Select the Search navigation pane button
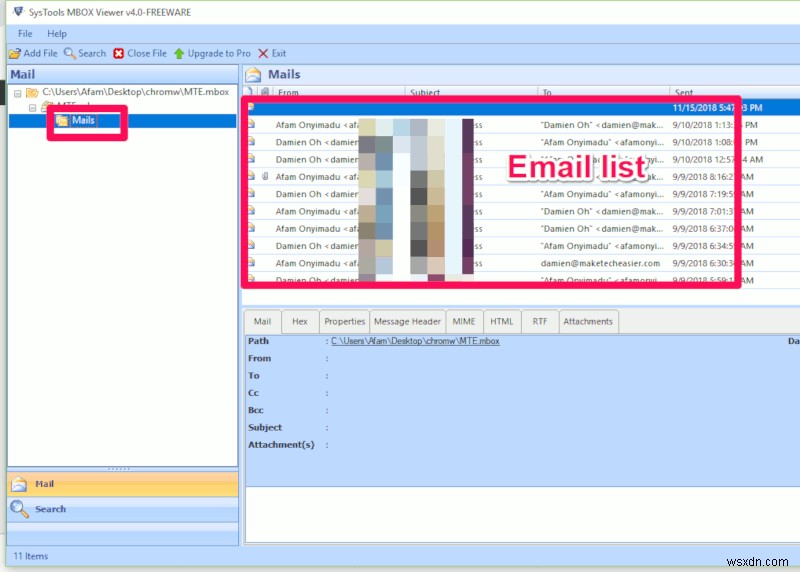Image resolution: width=800 pixels, height=572 pixels. pyautogui.click(x=122, y=509)
